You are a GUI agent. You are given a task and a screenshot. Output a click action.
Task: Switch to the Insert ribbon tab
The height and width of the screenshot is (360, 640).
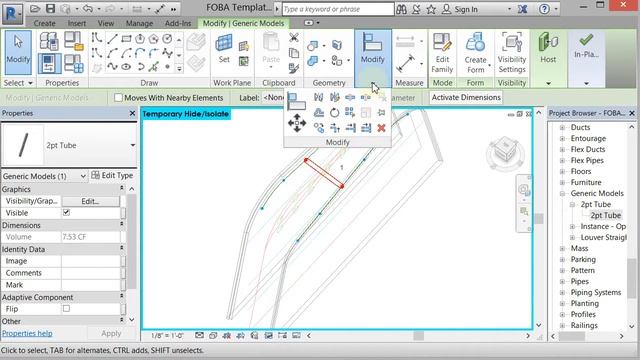coord(77,23)
